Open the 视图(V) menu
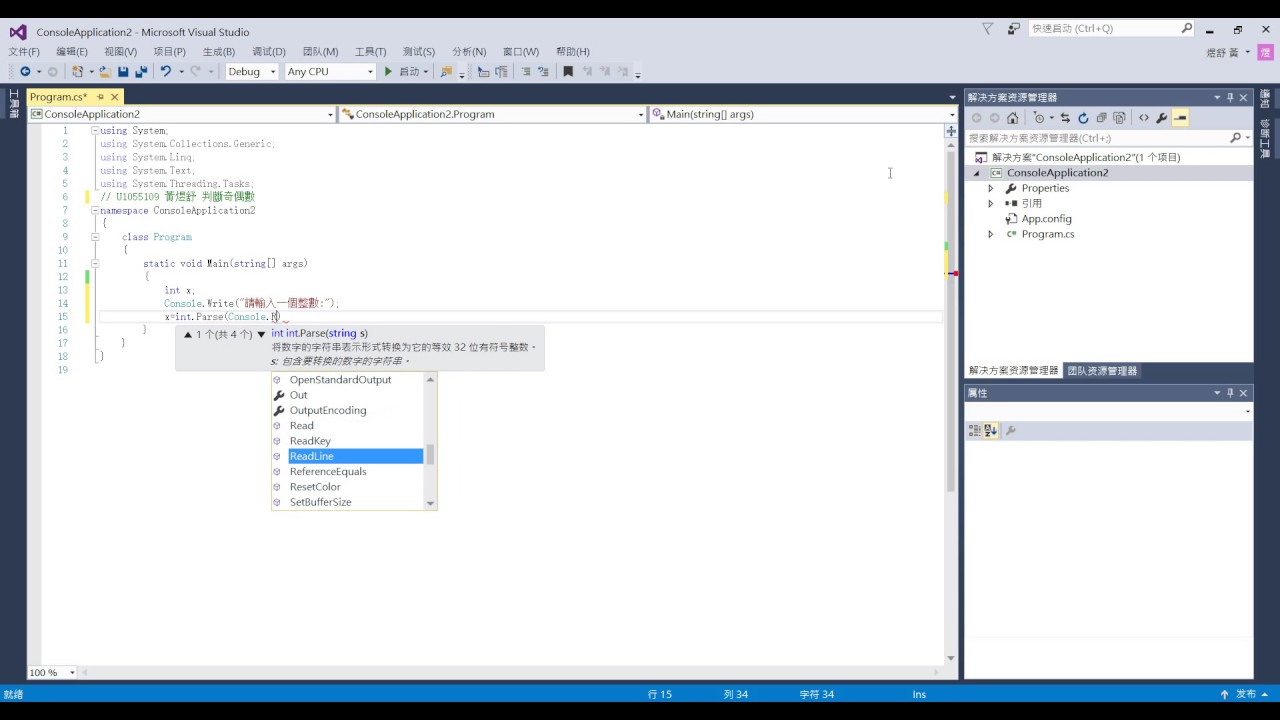Image resolution: width=1280 pixels, height=720 pixels. 121,52
